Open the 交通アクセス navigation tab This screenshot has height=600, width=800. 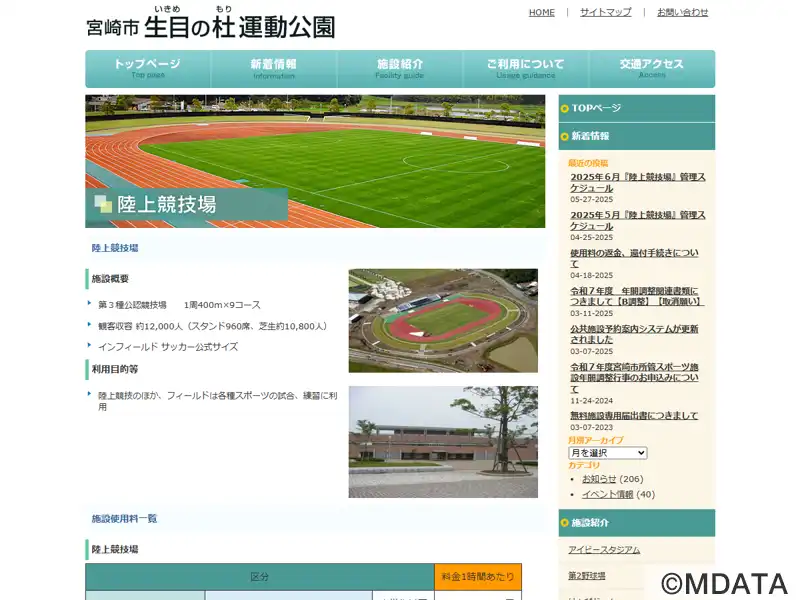pos(652,69)
